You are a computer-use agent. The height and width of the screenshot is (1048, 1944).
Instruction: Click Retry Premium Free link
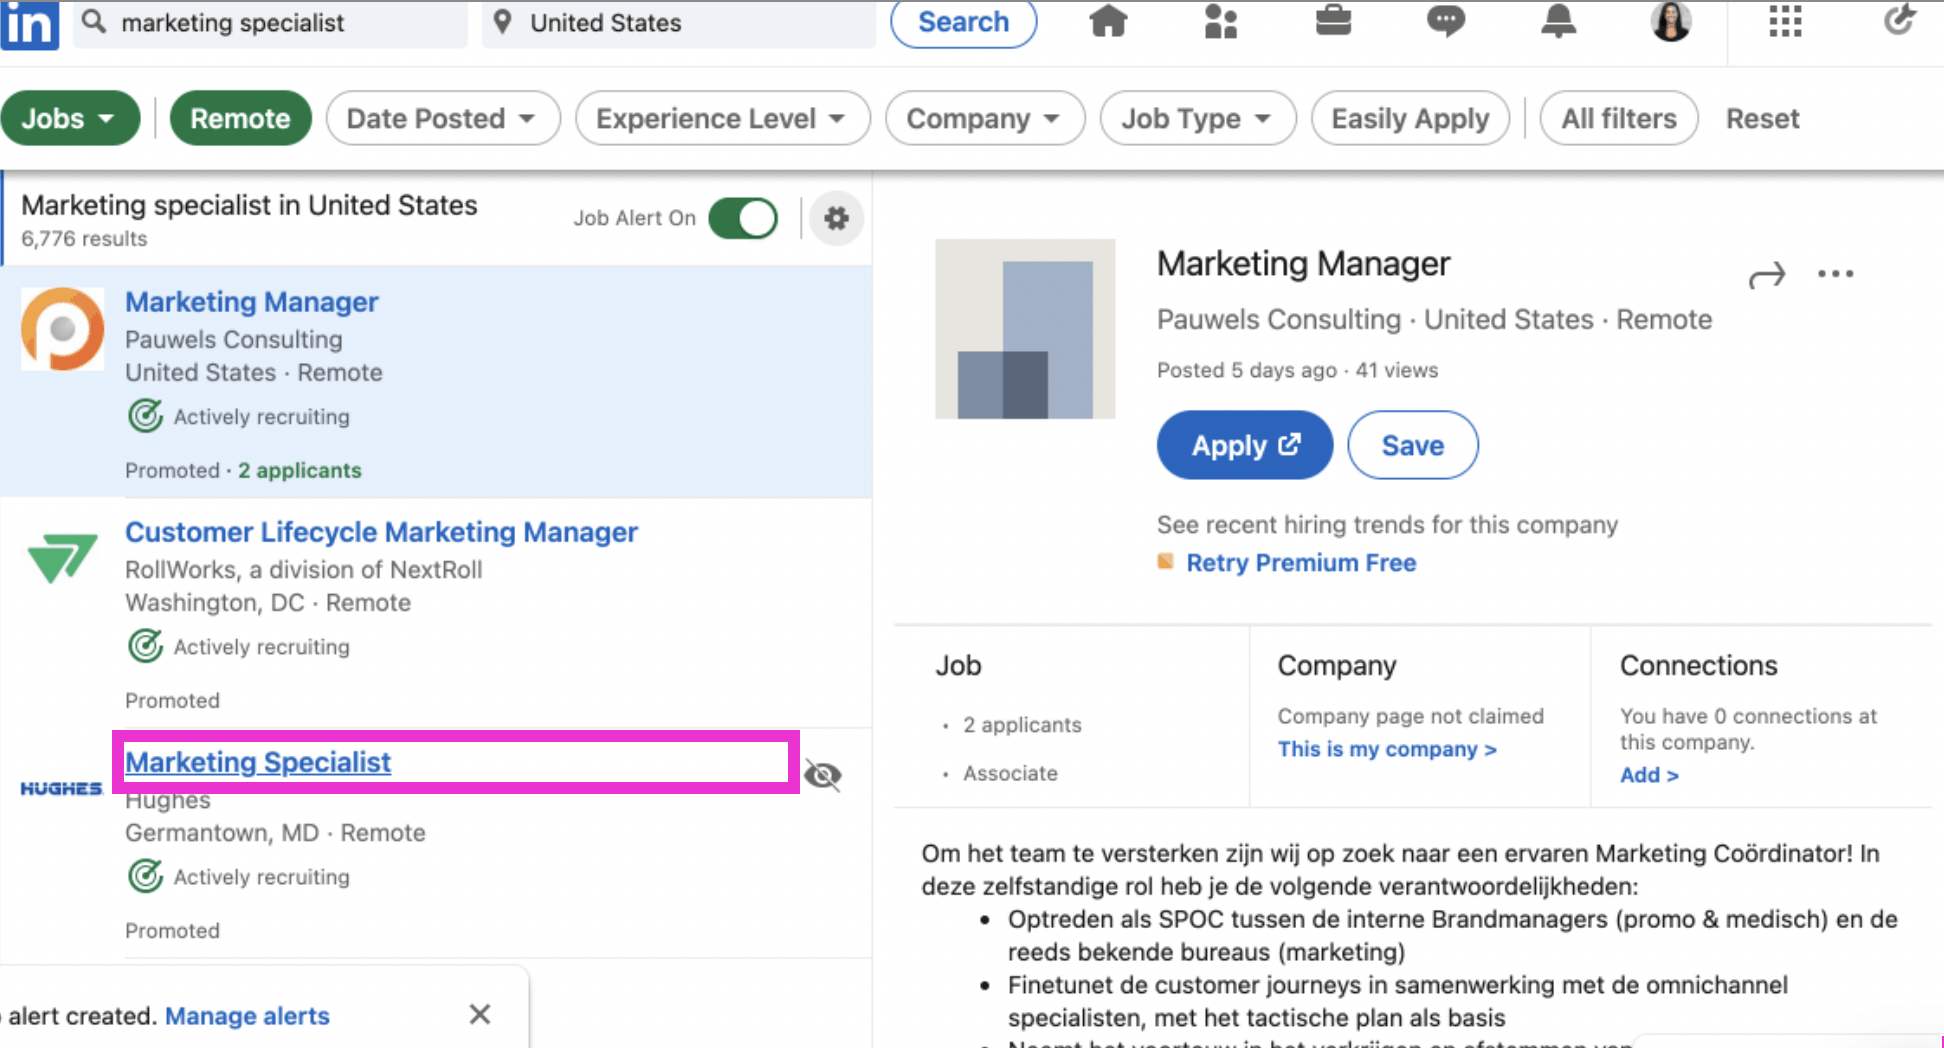[x=1300, y=562]
